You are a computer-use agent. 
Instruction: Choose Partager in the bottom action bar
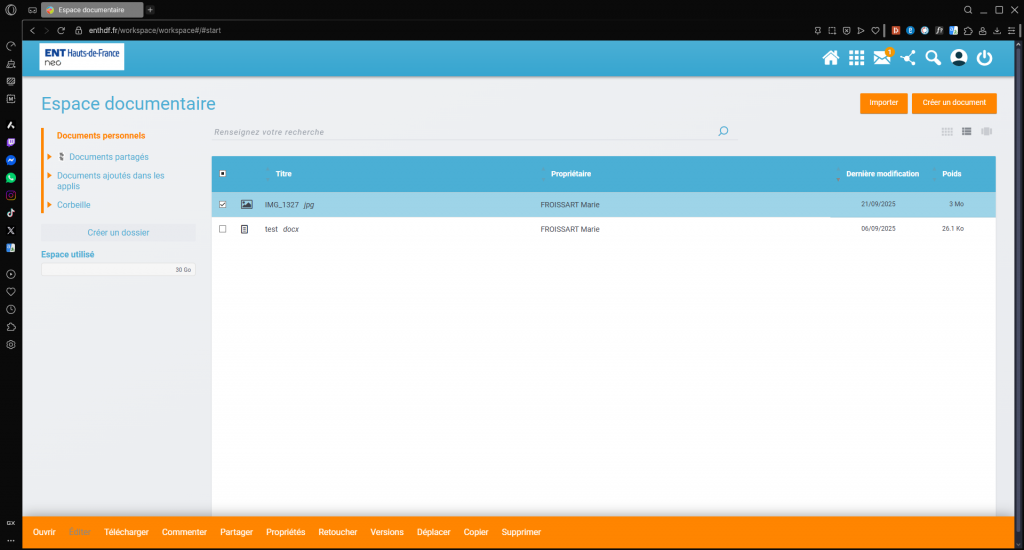click(236, 532)
